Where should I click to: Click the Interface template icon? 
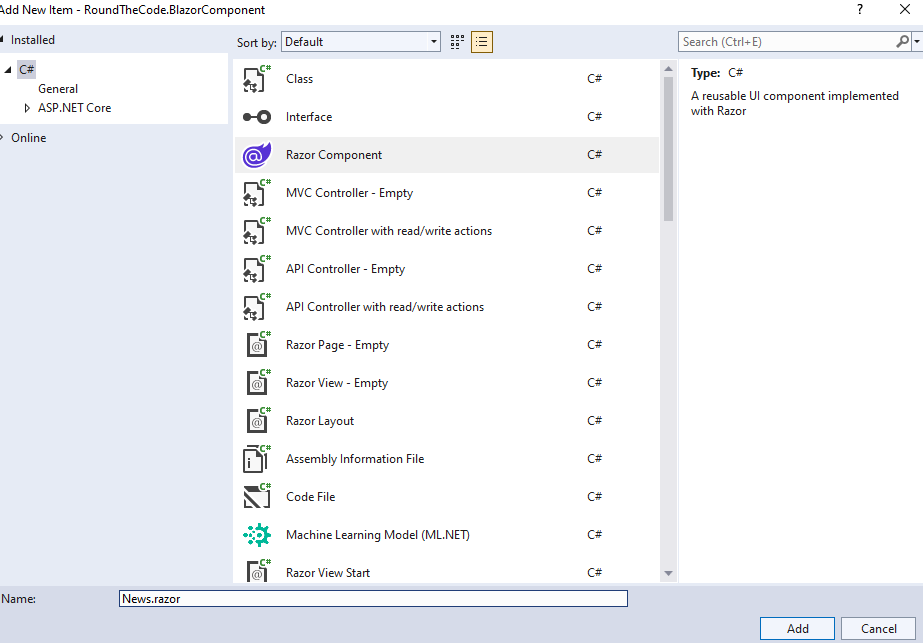(x=257, y=117)
